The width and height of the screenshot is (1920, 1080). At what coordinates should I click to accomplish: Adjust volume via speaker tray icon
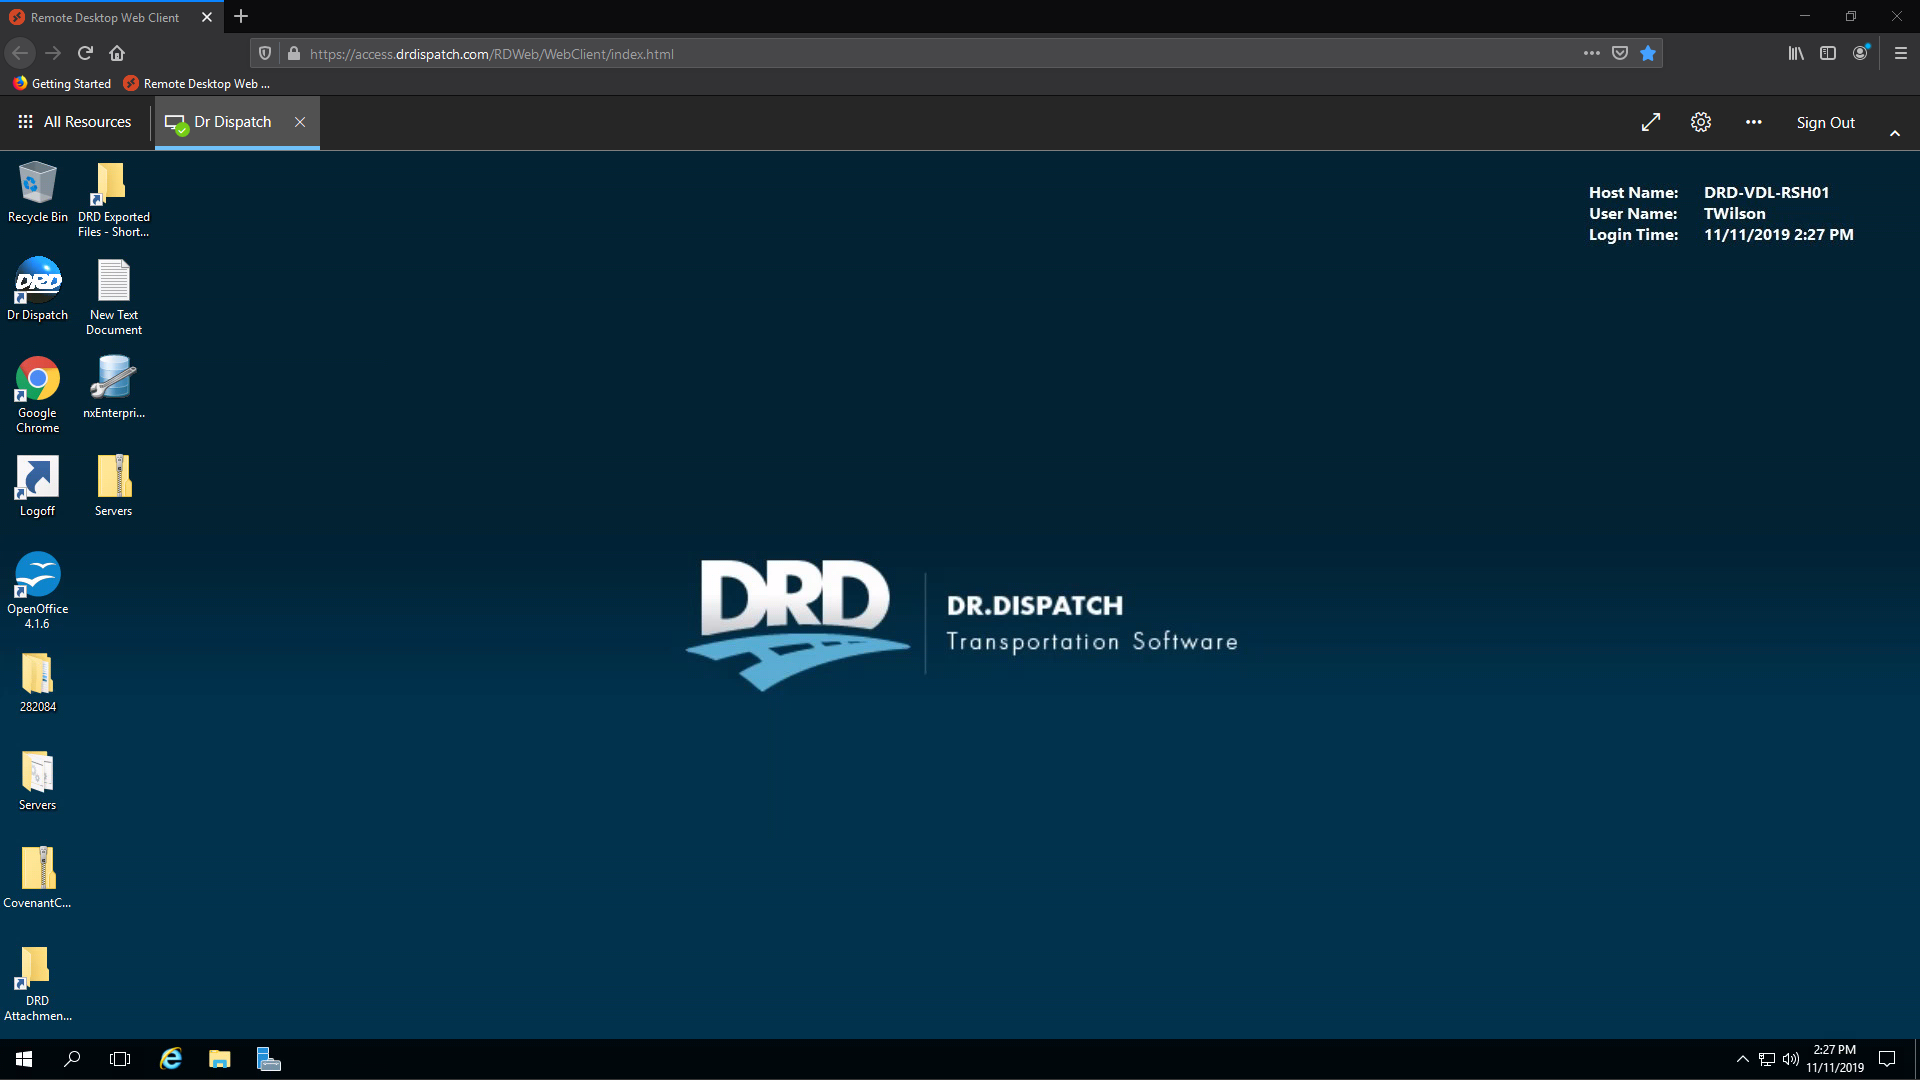(x=1791, y=1059)
